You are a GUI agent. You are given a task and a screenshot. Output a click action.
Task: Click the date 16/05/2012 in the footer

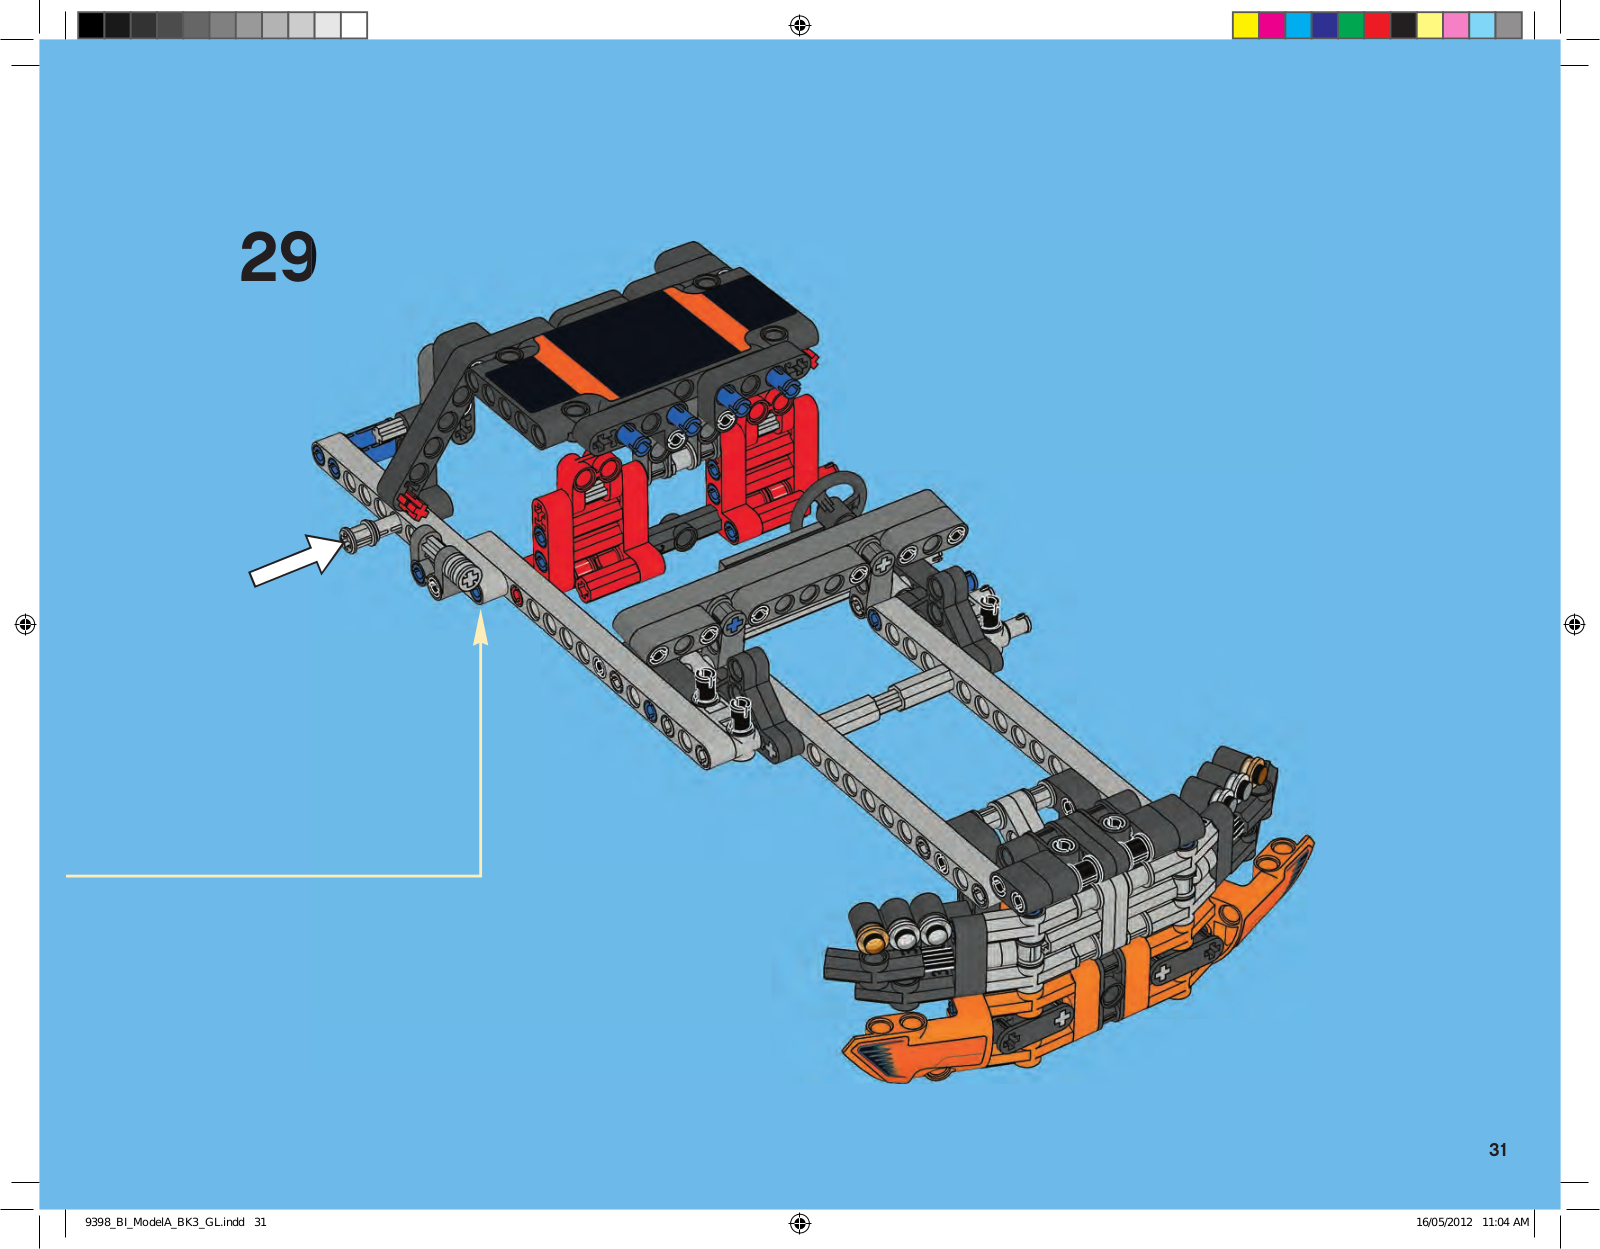point(1444,1222)
